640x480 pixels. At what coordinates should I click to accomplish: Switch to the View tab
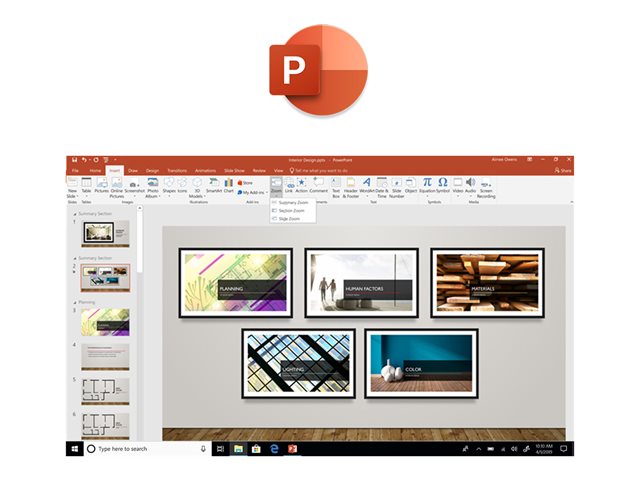coord(278,171)
